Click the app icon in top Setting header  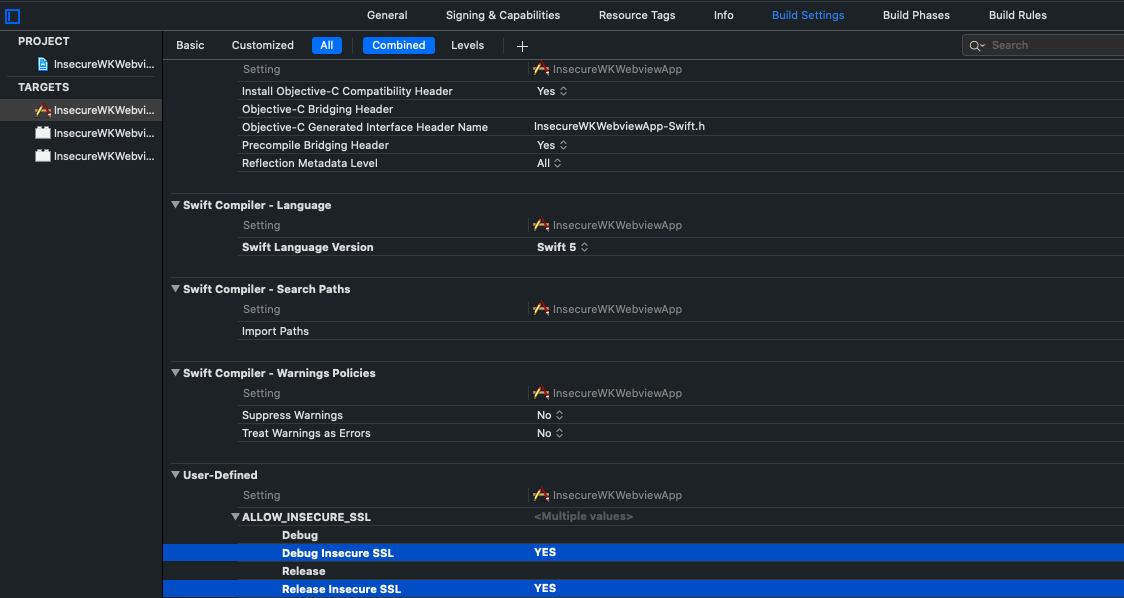pyautogui.click(x=541, y=70)
